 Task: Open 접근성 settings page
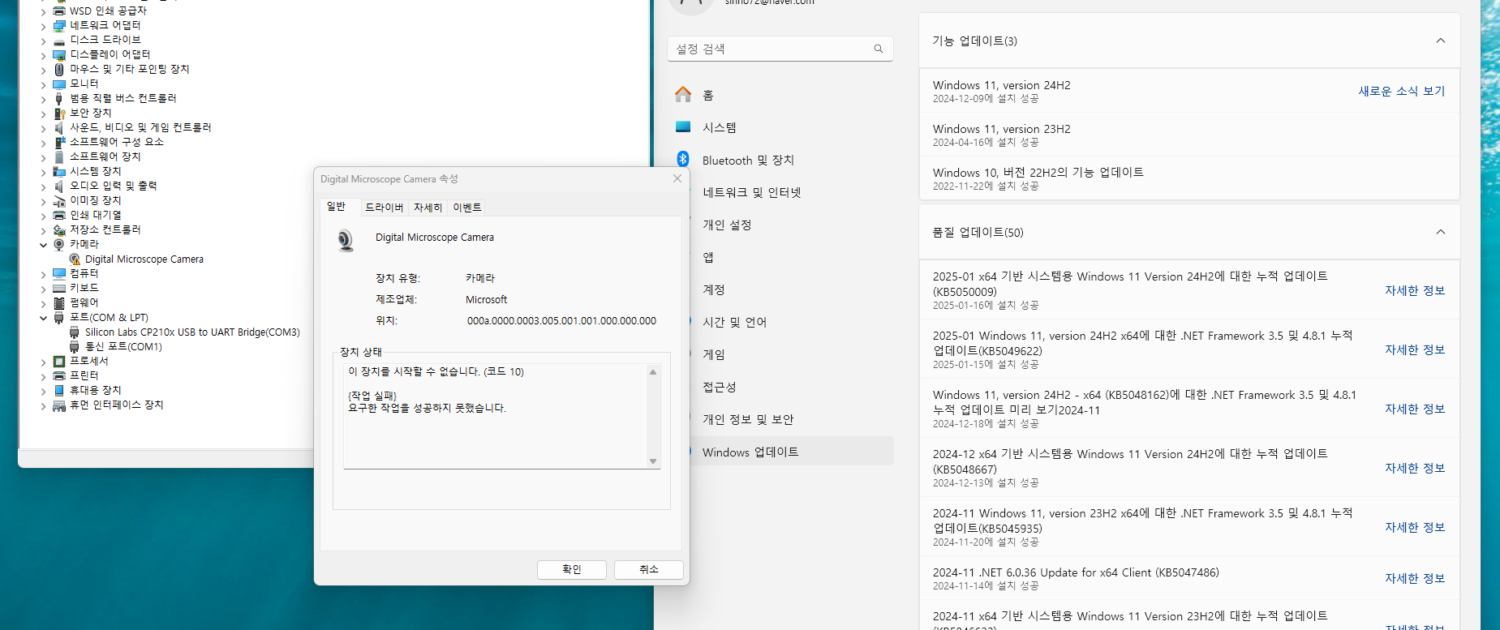(719, 387)
